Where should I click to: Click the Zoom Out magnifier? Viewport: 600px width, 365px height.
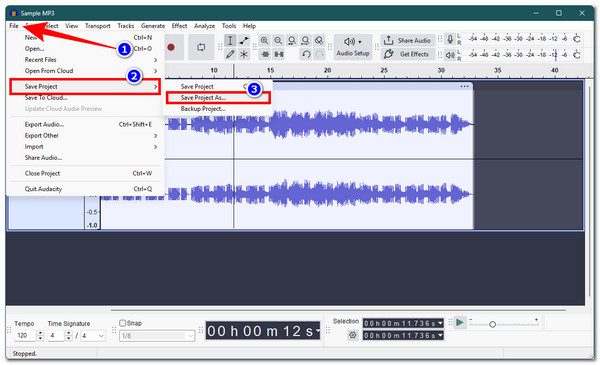[x=278, y=41]
